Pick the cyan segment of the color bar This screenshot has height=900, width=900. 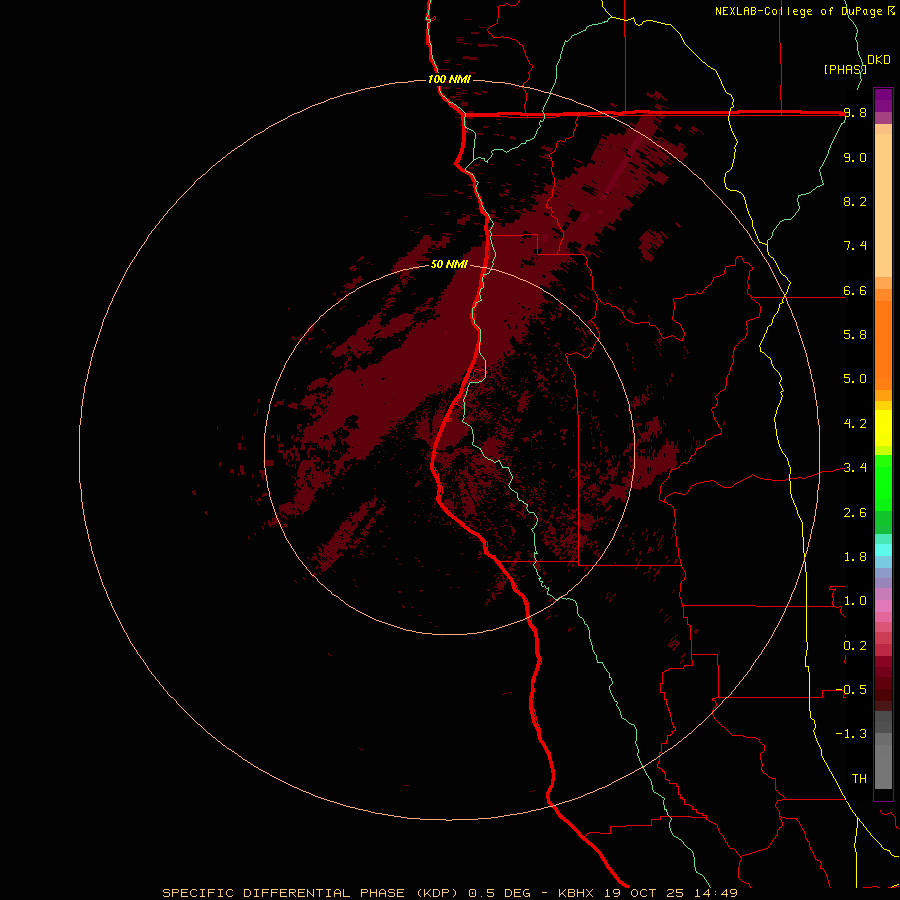883,550
